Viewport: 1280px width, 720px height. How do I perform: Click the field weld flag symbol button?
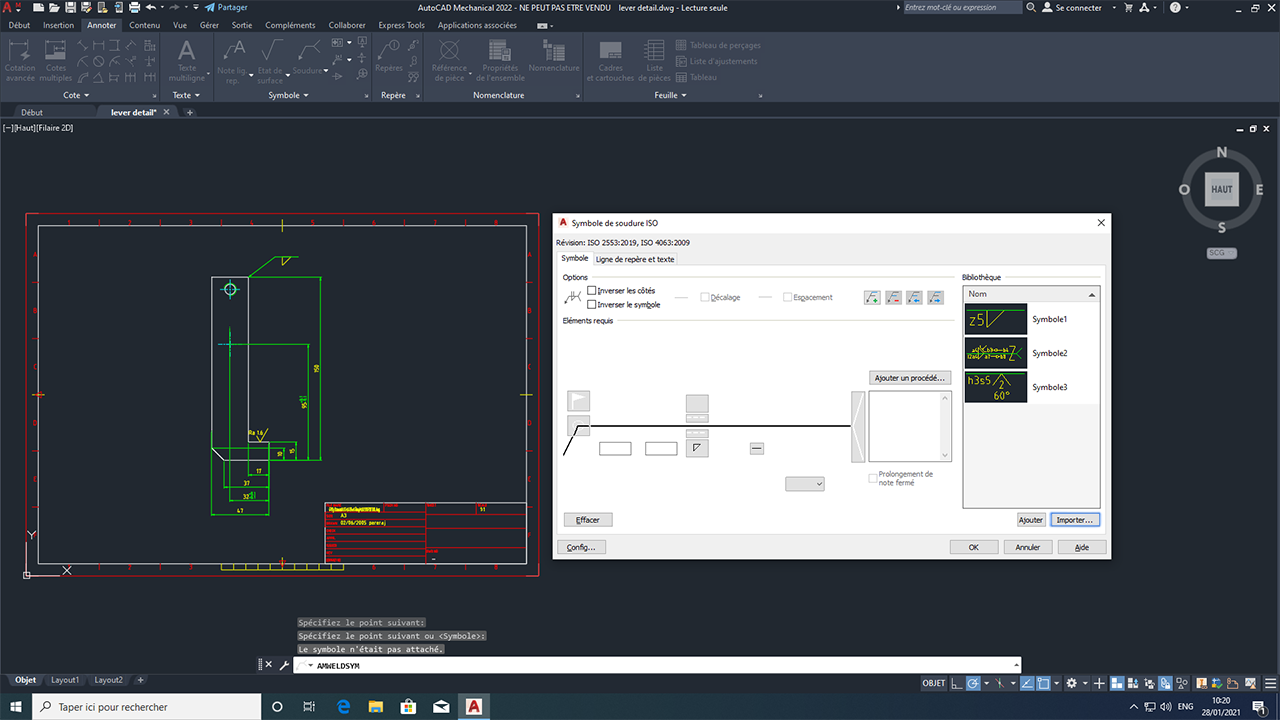(x=578, y=401)
